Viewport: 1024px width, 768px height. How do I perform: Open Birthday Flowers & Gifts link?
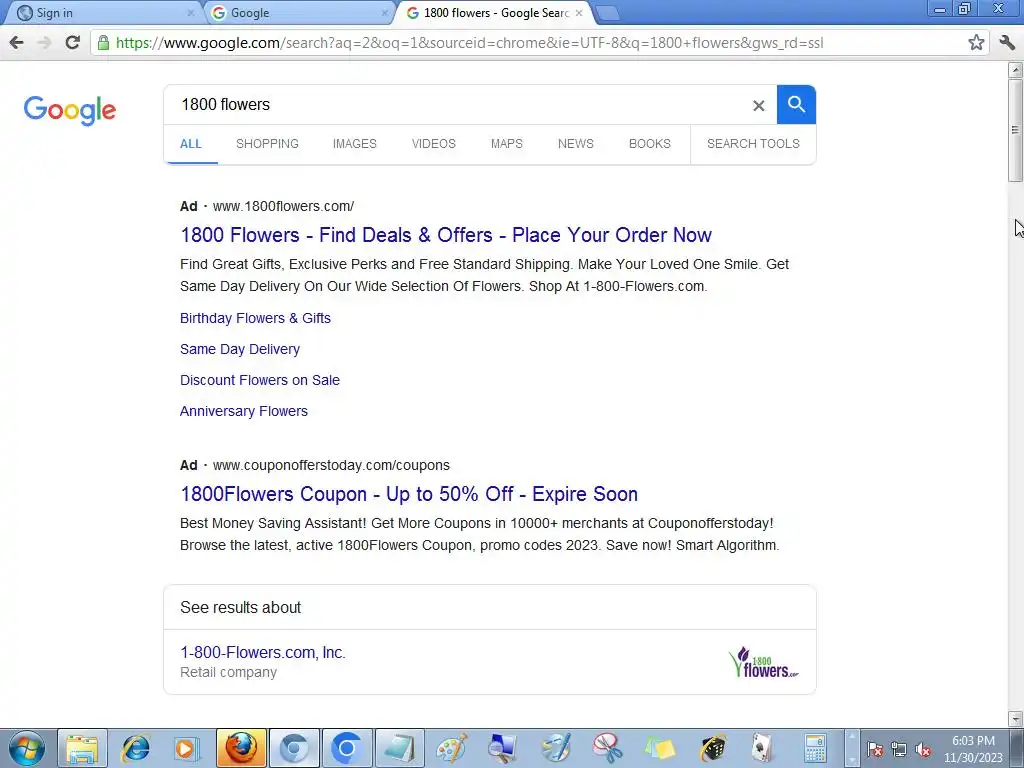click(x=255, y=318)
